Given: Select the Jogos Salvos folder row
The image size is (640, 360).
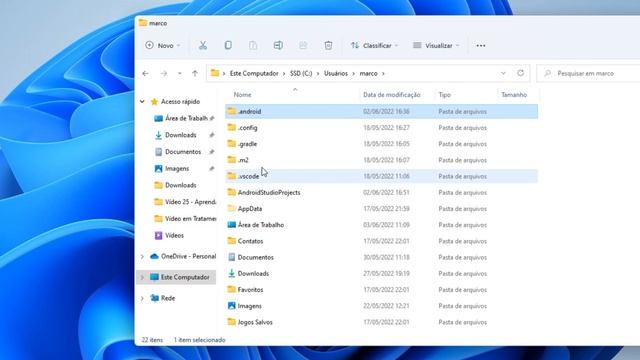Looking at the screenshot, I should (382, 322).
